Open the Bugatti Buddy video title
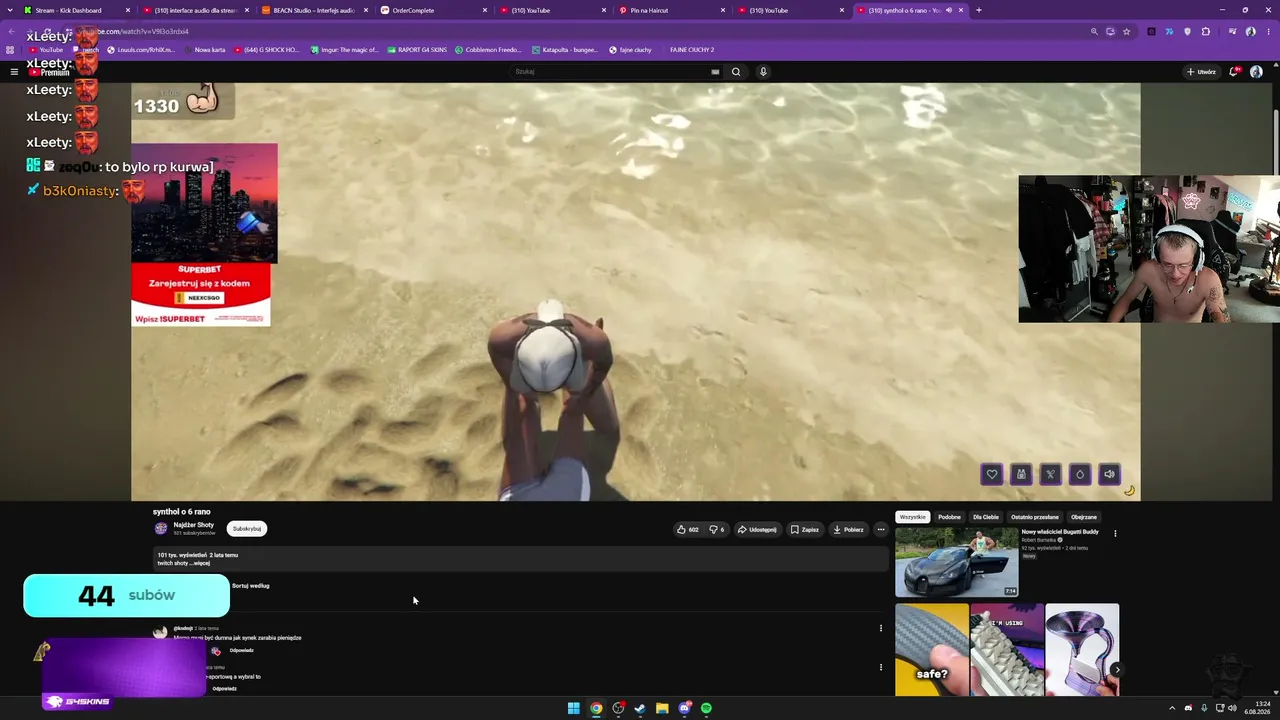This screenshot has height=720, width=1280. [1060, 532]
